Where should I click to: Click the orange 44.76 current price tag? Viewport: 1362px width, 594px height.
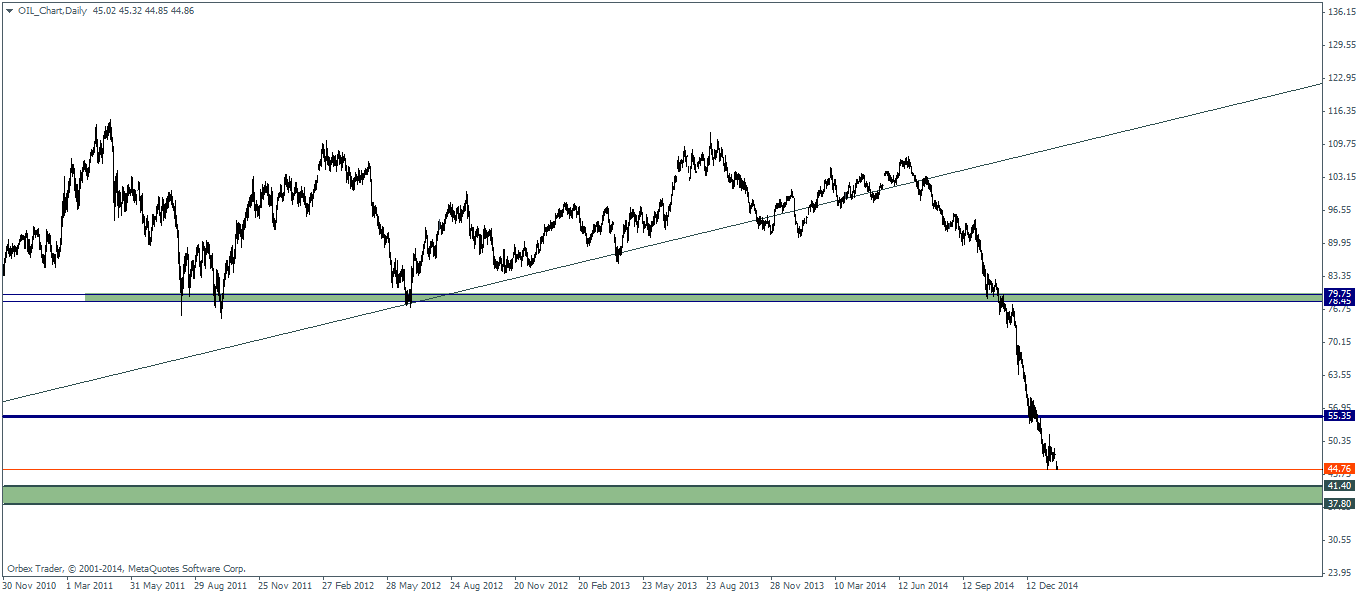(x=1339, y=468)
